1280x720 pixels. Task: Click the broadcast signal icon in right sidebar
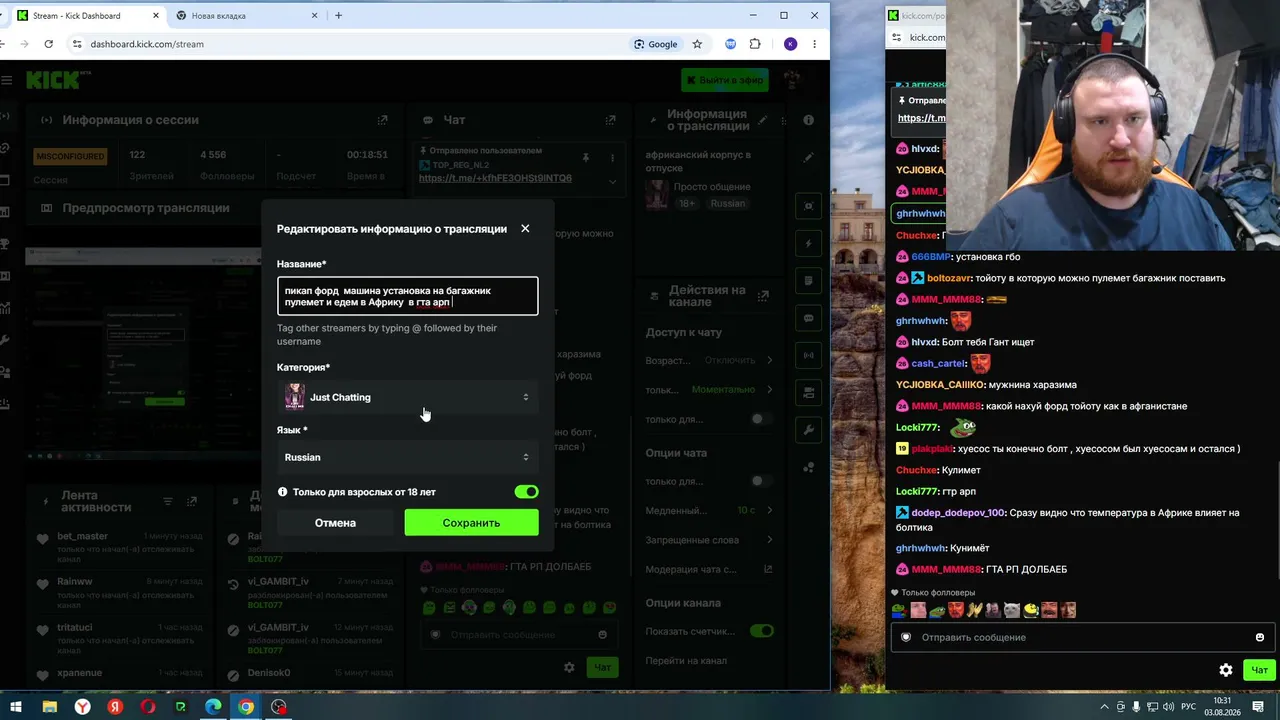click(x=808, y=355)
